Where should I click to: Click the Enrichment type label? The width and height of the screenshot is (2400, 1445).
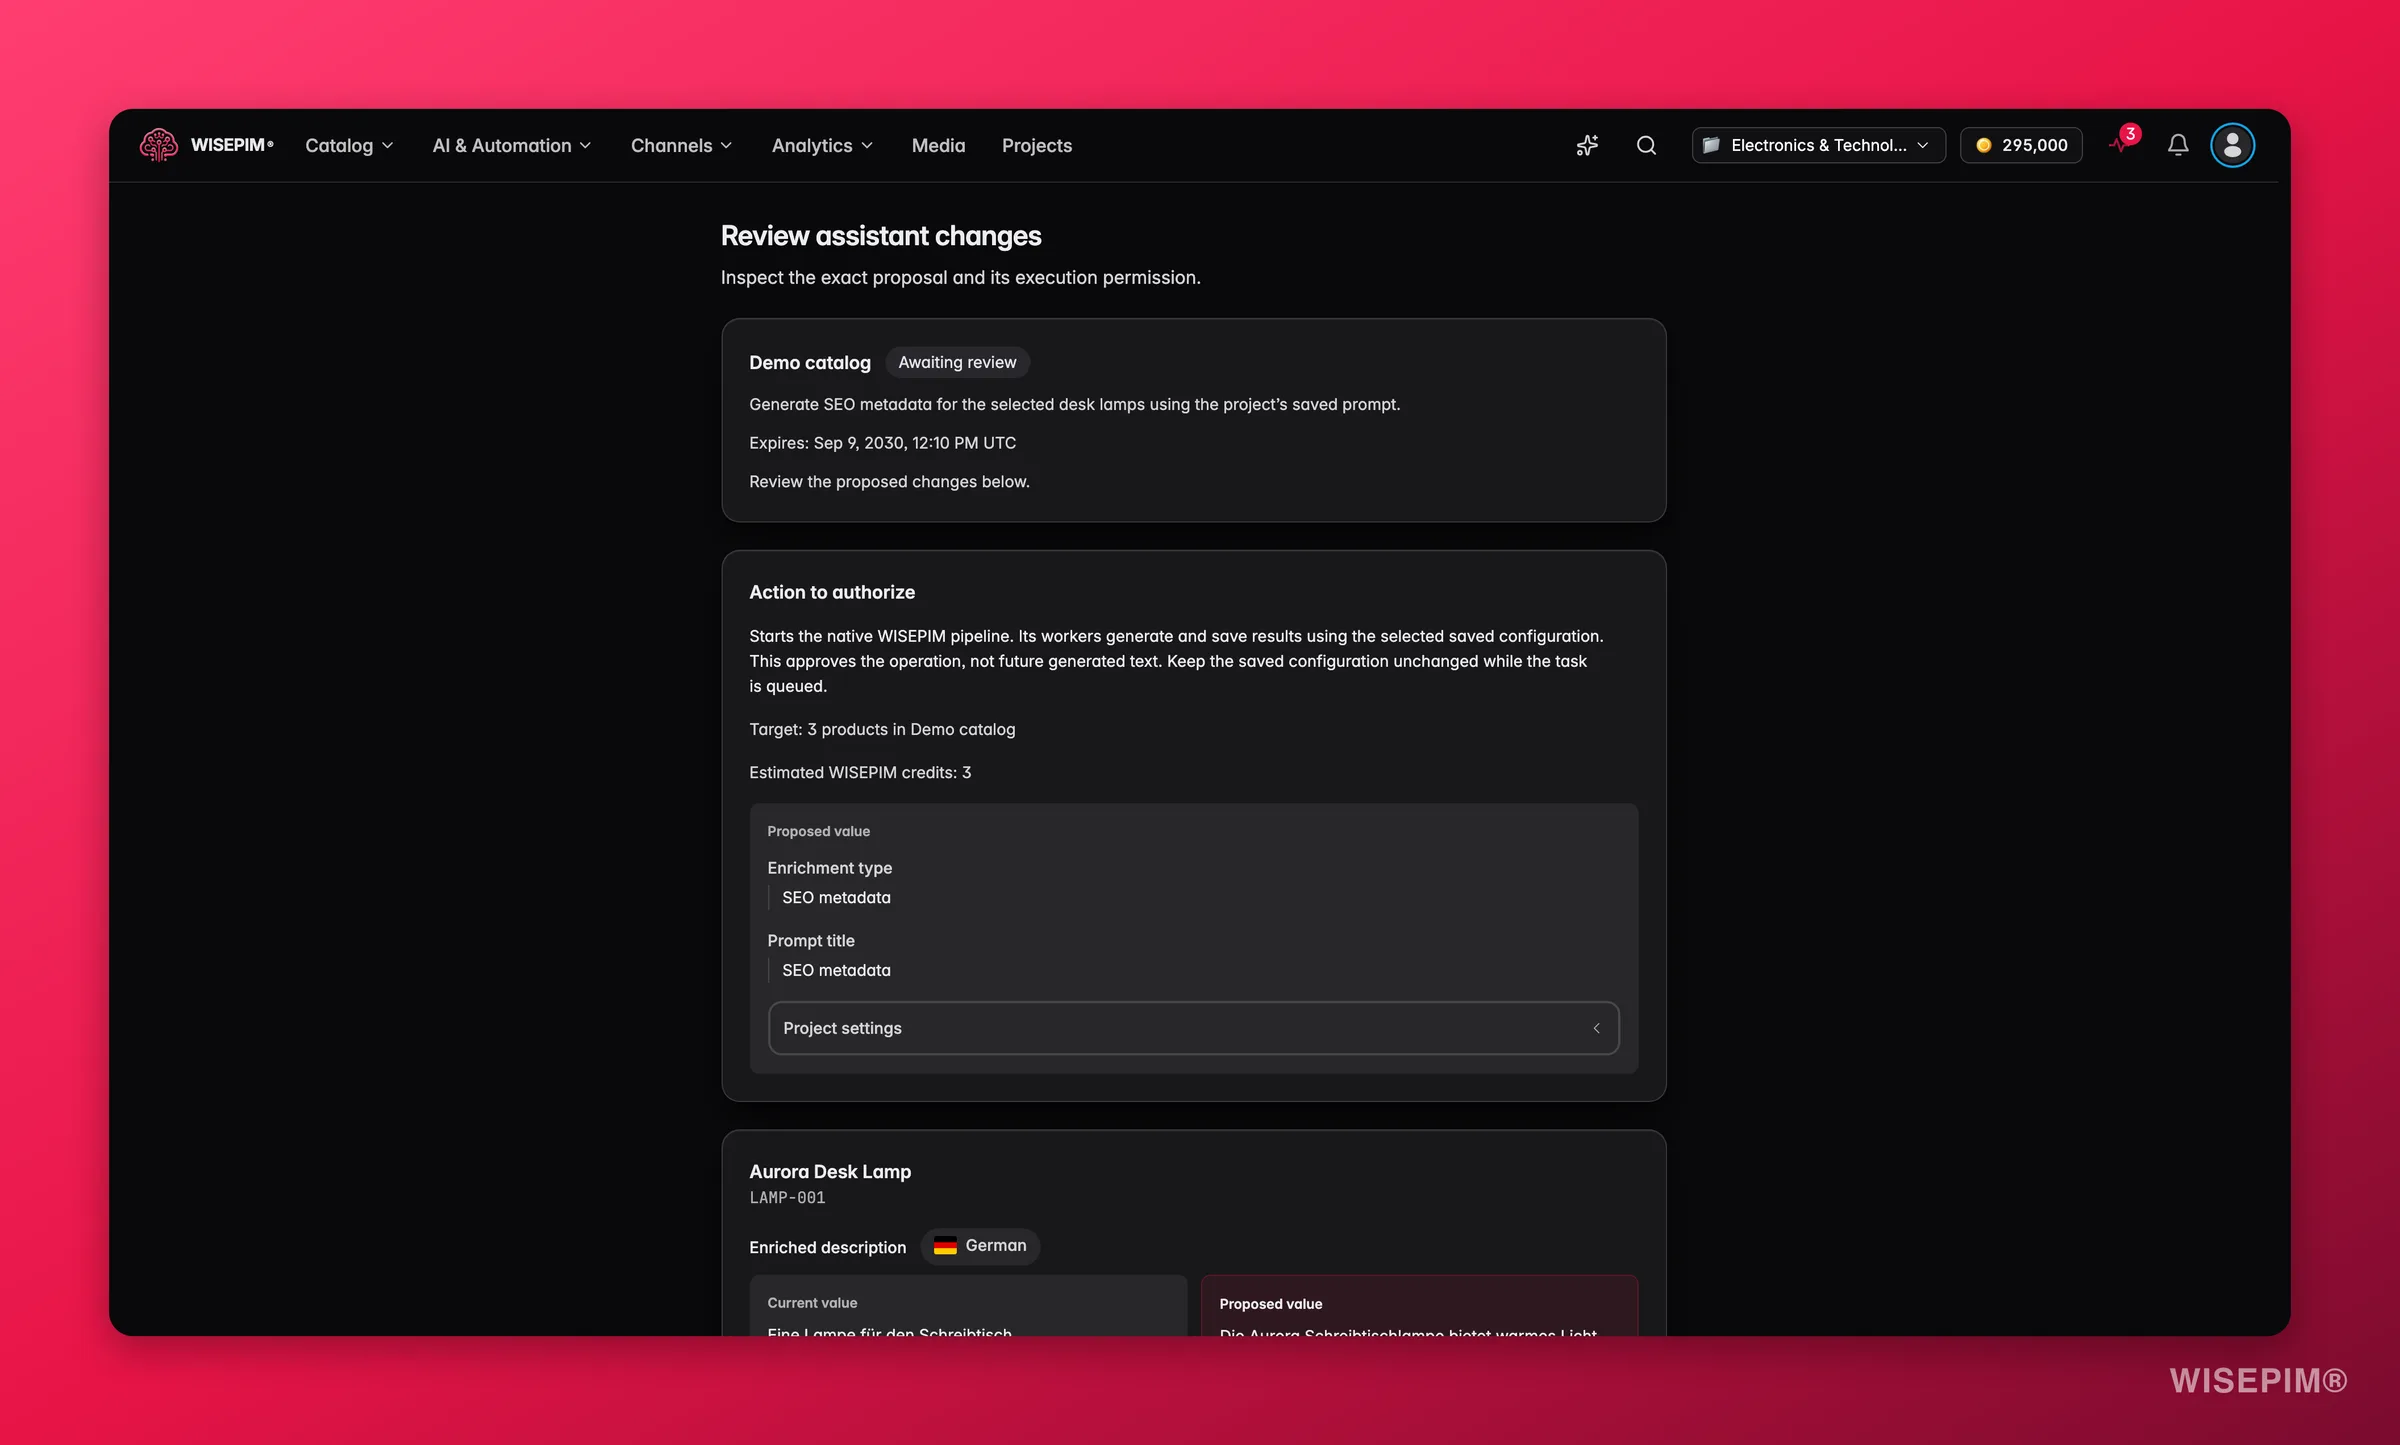(829, 868)
